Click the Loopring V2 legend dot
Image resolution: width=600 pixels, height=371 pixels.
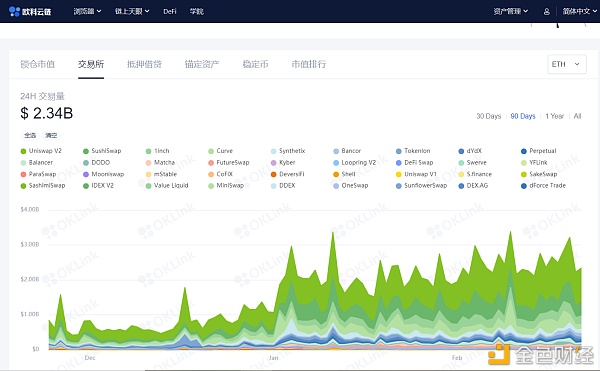point(336,163)
